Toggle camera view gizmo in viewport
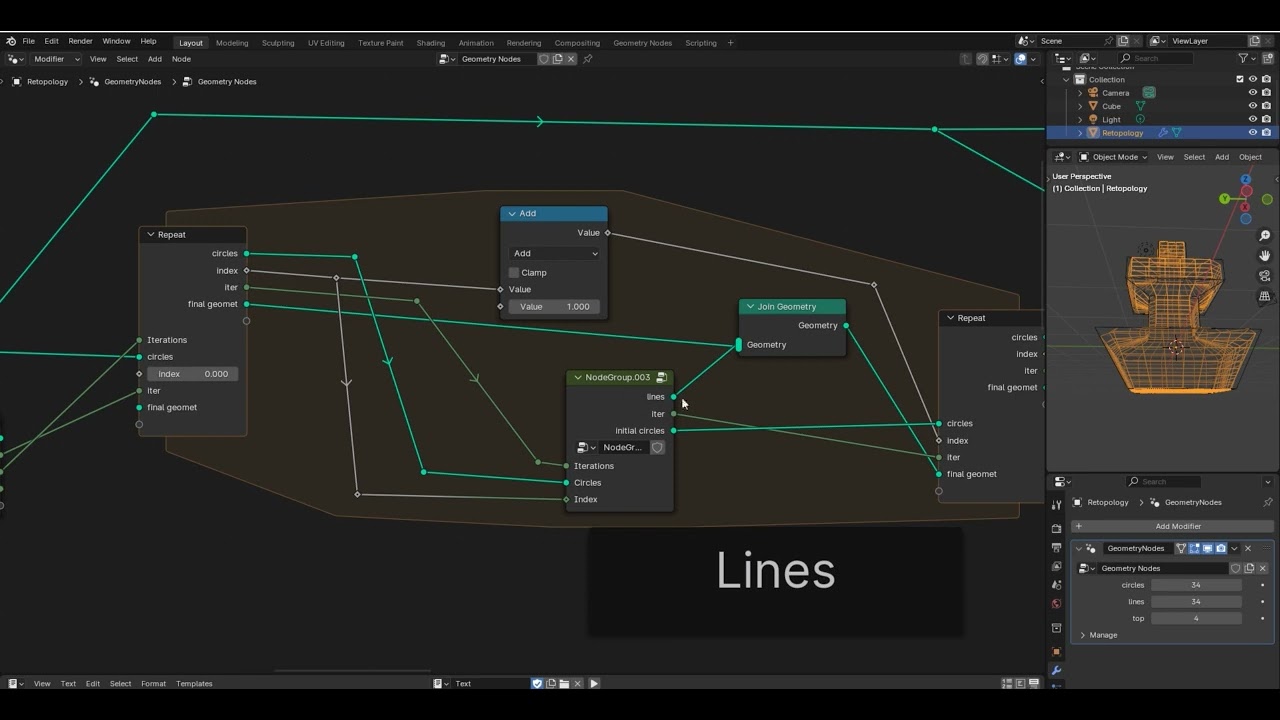The width and height of the screenshot is (1280, 720). pos(1265,276)
